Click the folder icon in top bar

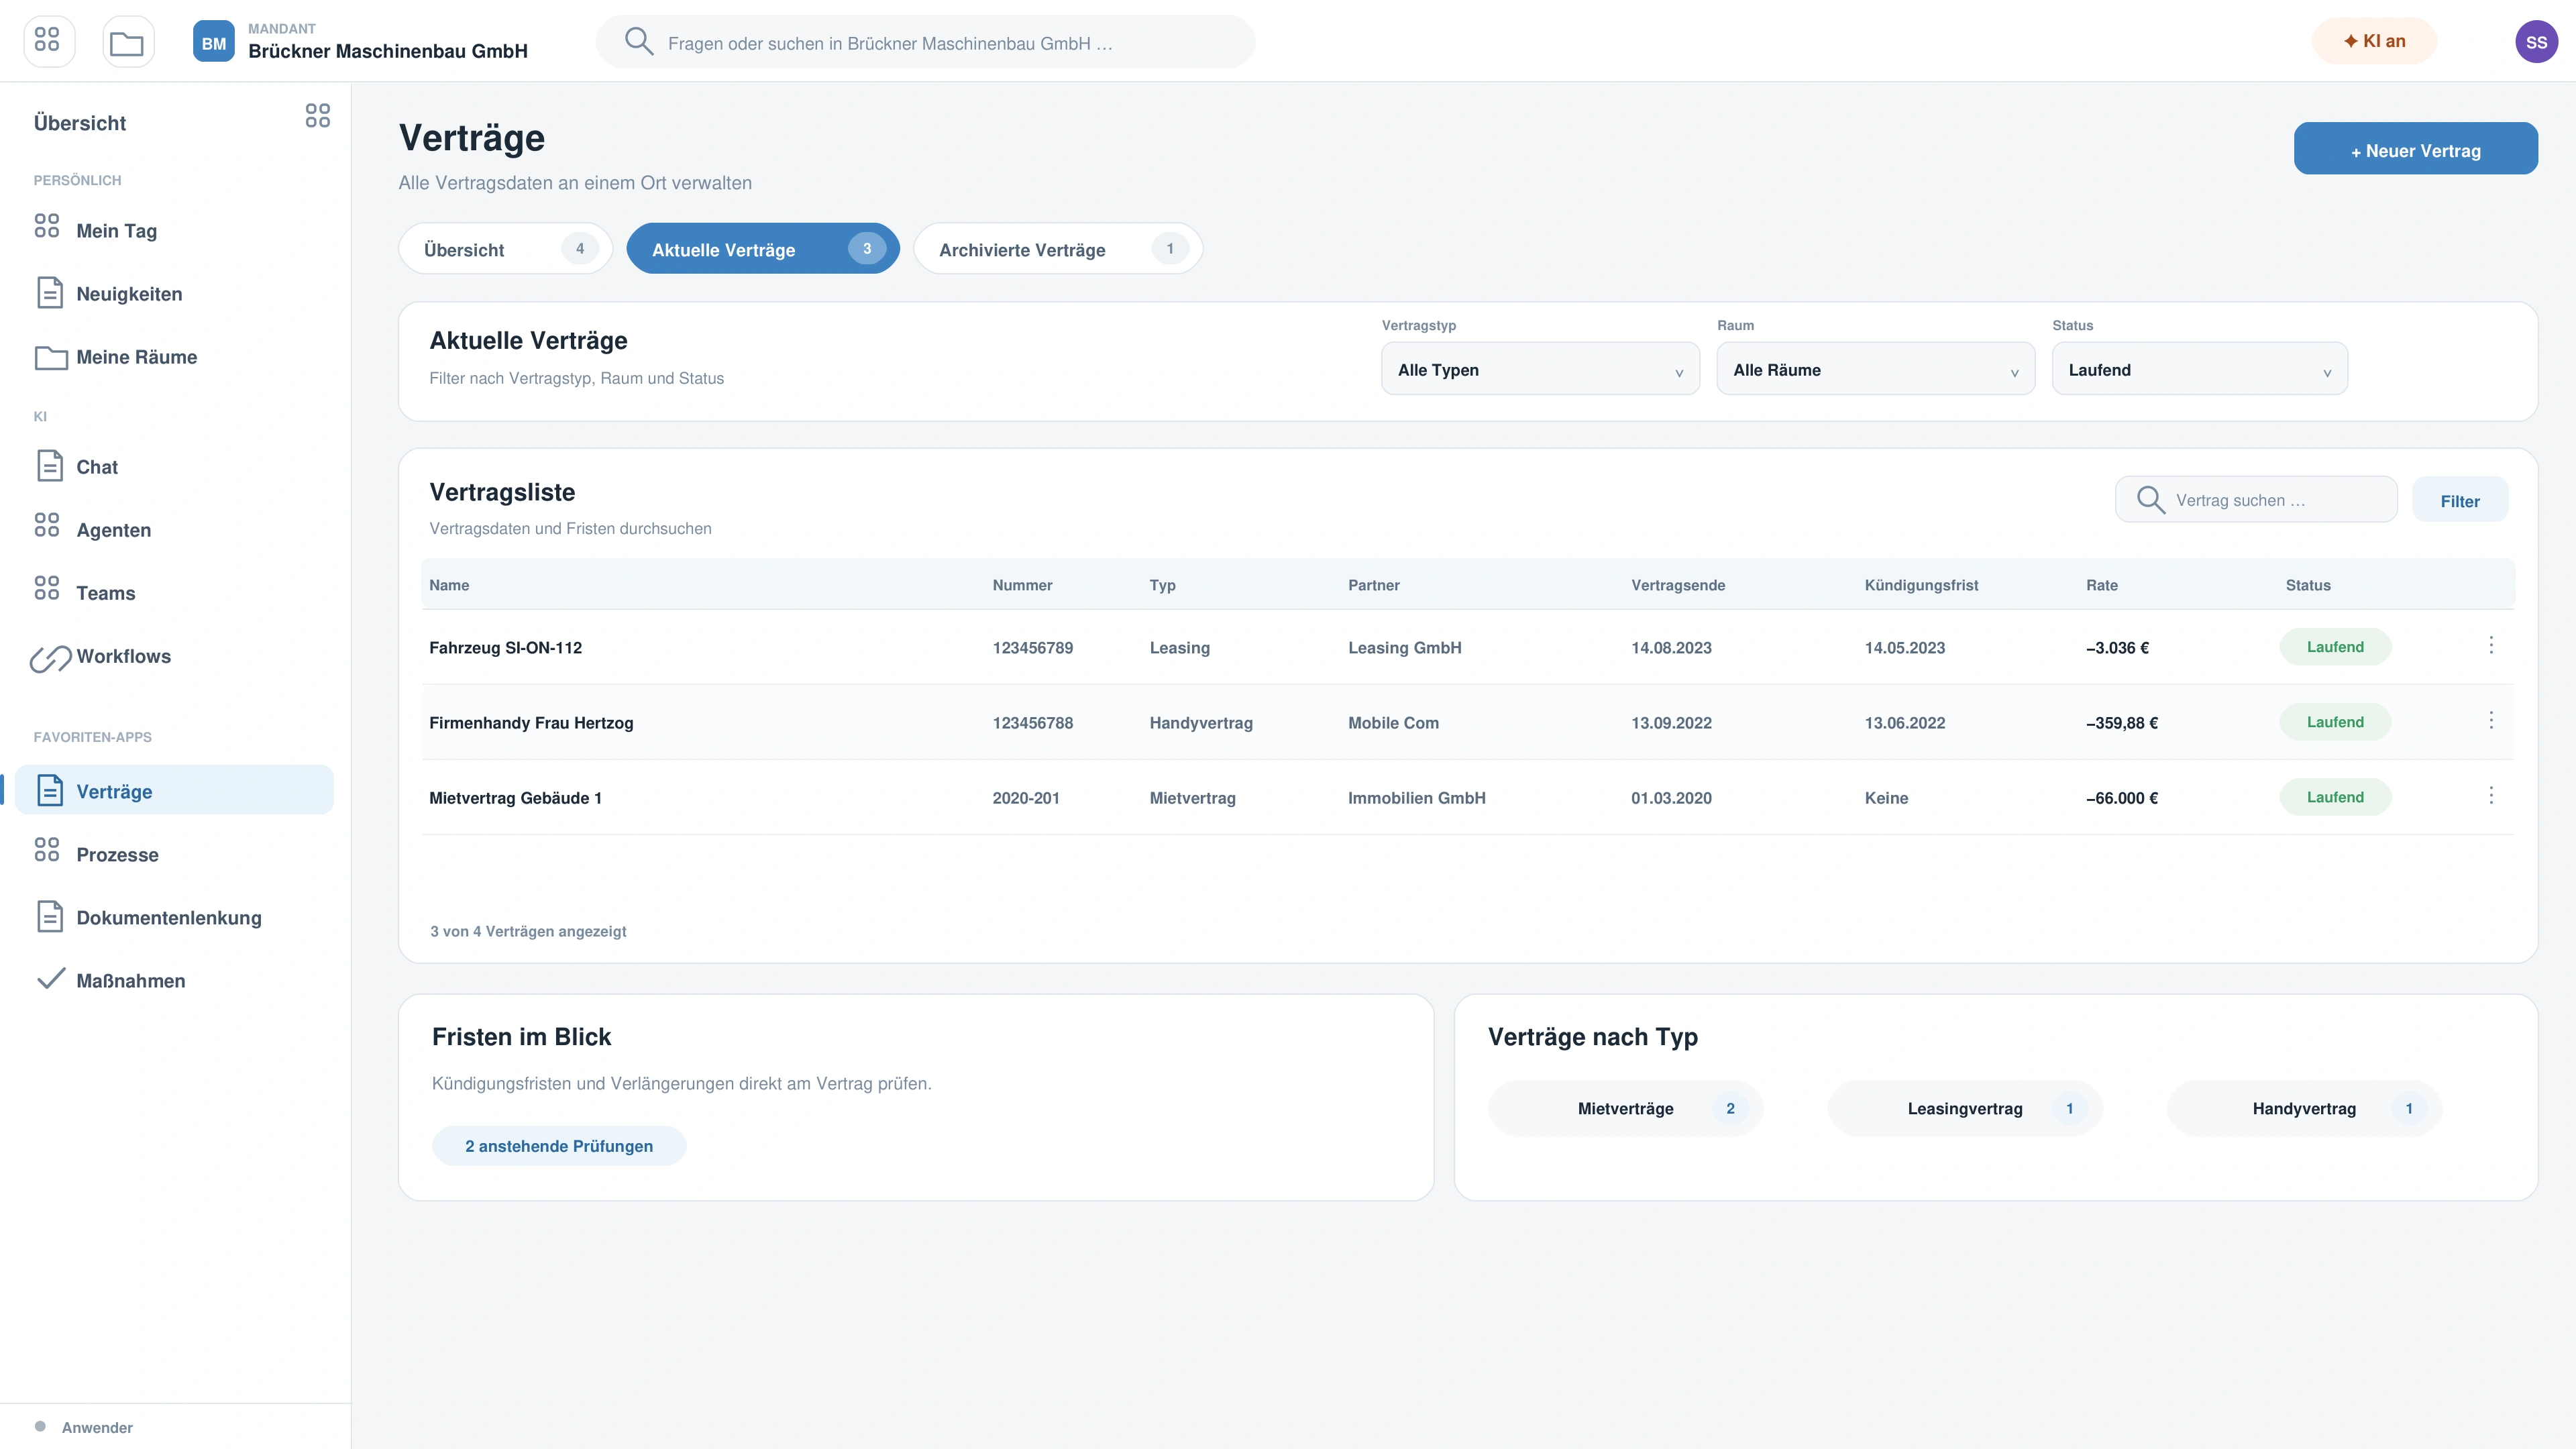click(x=127, y=41)
